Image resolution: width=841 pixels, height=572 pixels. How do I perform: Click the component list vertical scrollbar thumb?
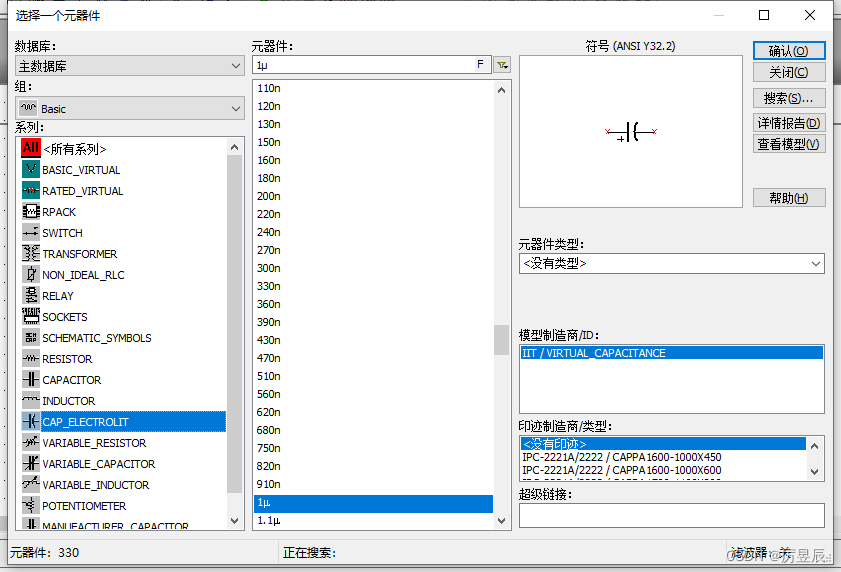click(501, 340)
